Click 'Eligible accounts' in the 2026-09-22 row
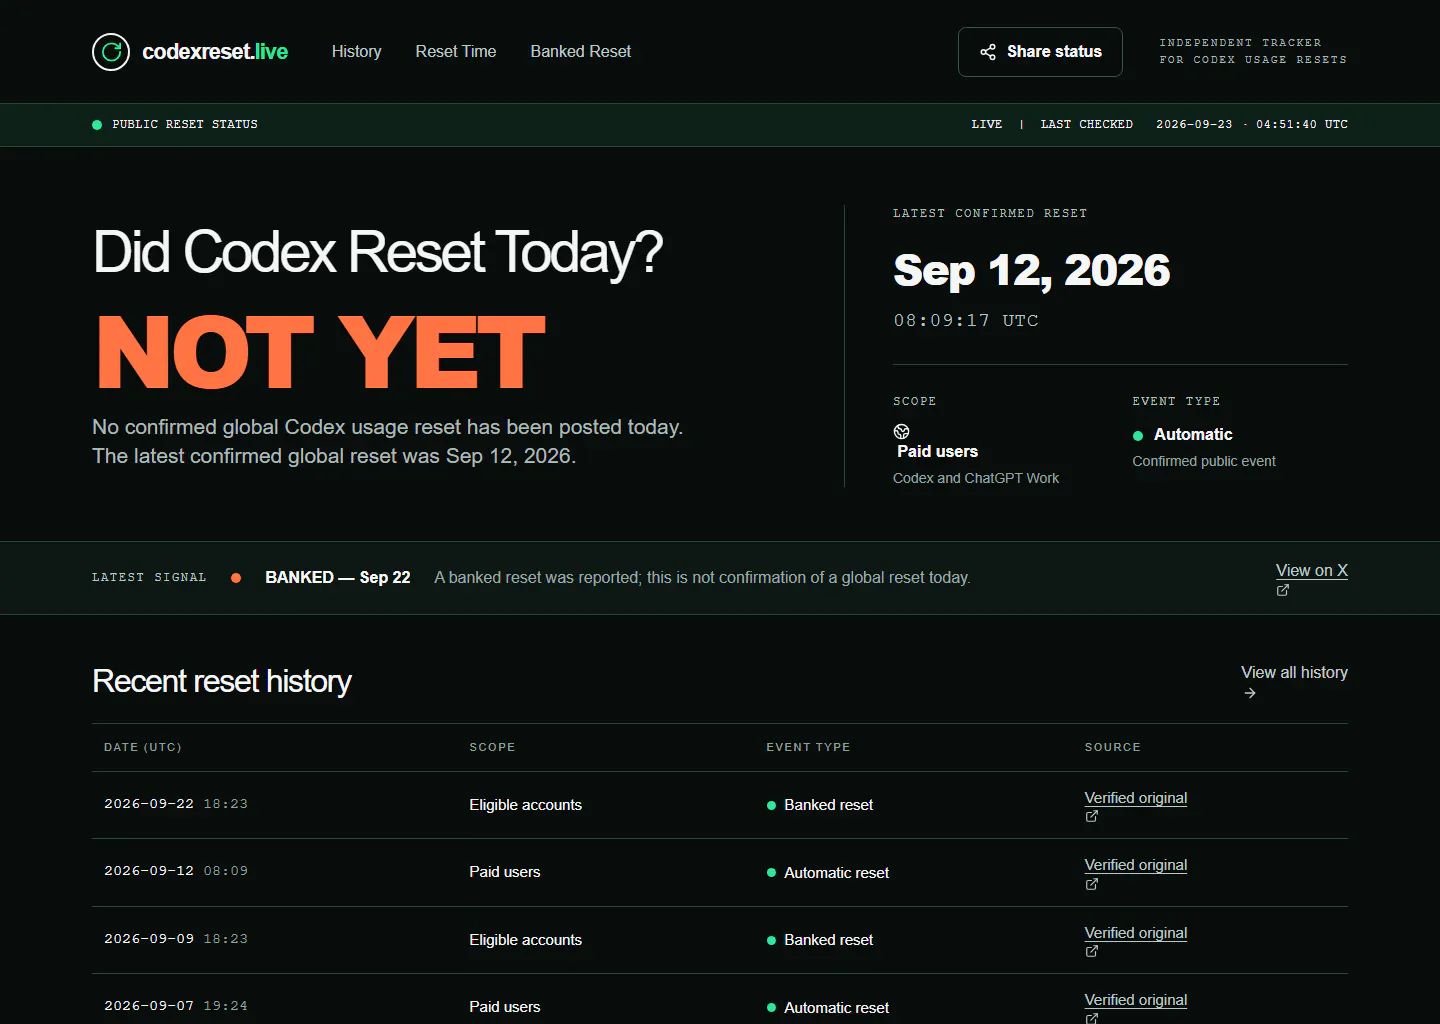 (x=525, y=805)
